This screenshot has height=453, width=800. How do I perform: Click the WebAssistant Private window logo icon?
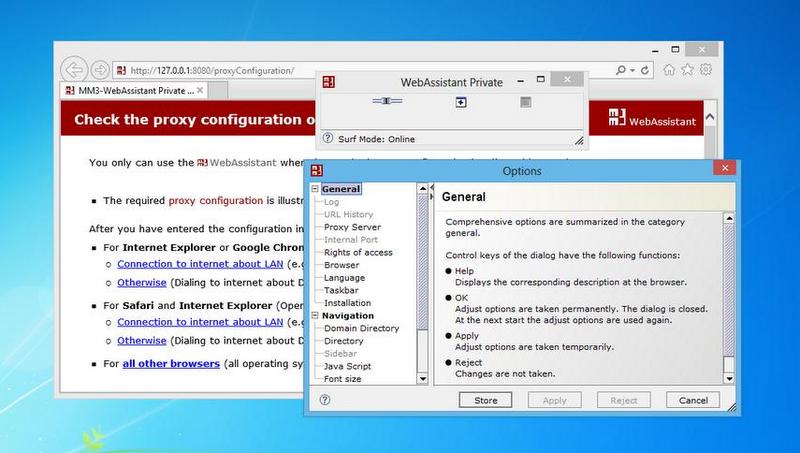pyautogui.click(x=329, y=82)
